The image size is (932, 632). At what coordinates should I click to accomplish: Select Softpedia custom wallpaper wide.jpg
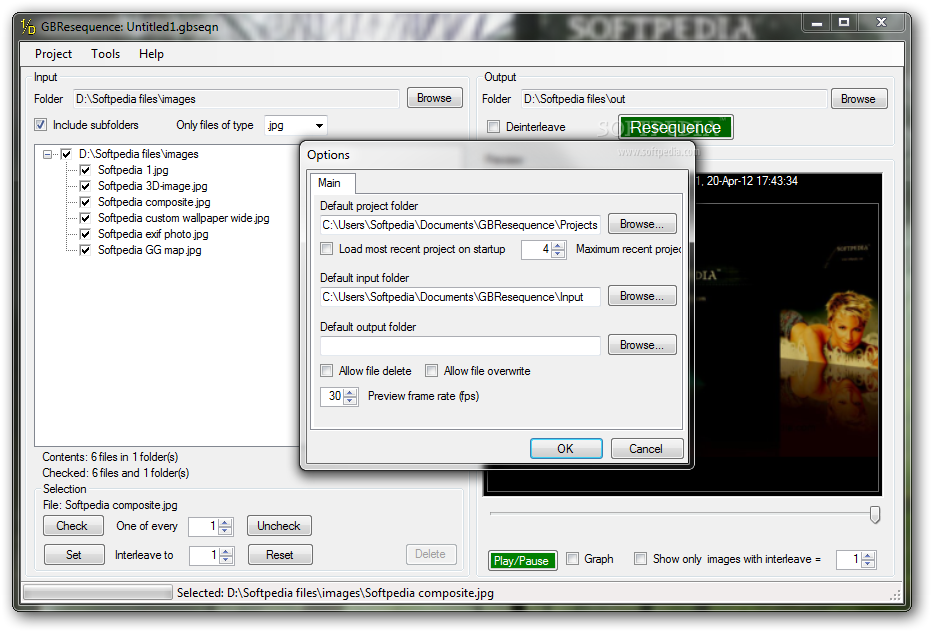184,218
